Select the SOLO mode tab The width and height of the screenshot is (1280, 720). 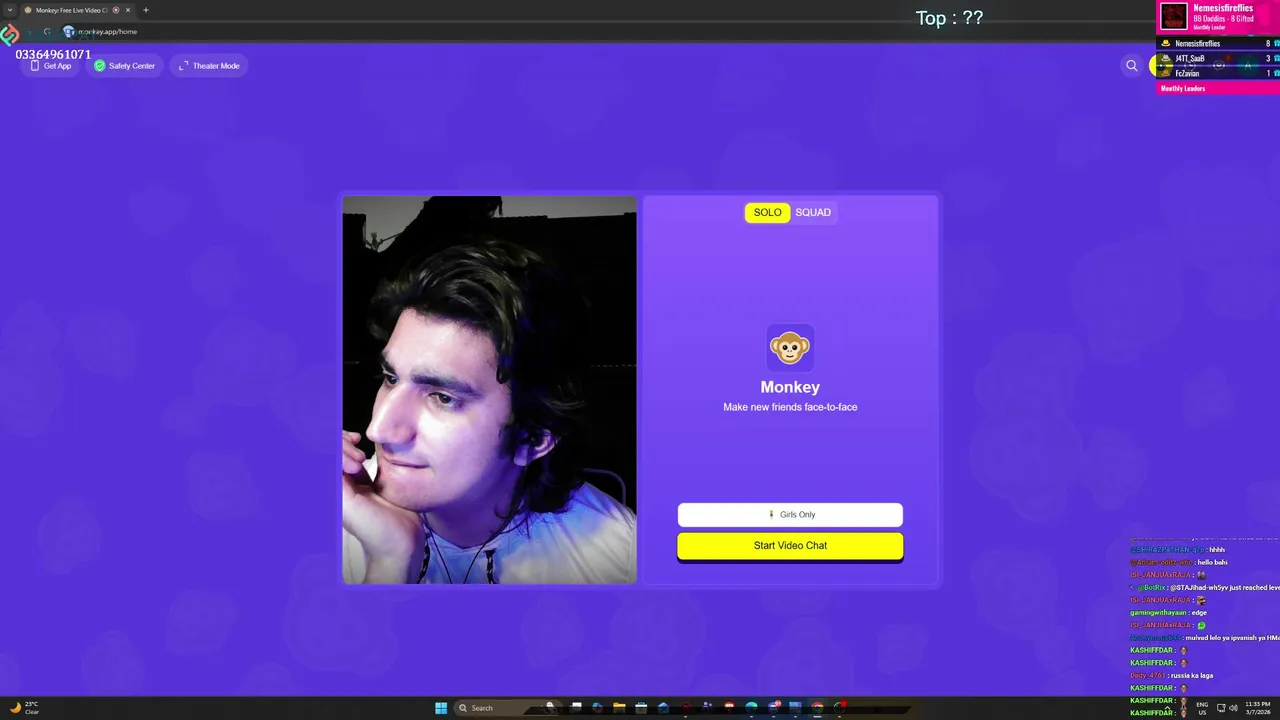tap(768, 212)
